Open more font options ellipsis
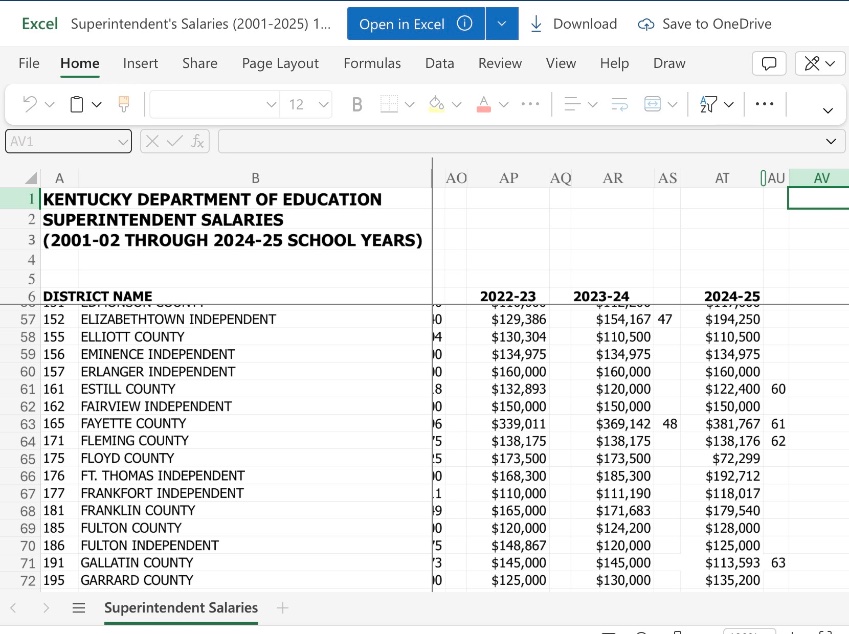The image size is (849, 634). click(530, 104)
